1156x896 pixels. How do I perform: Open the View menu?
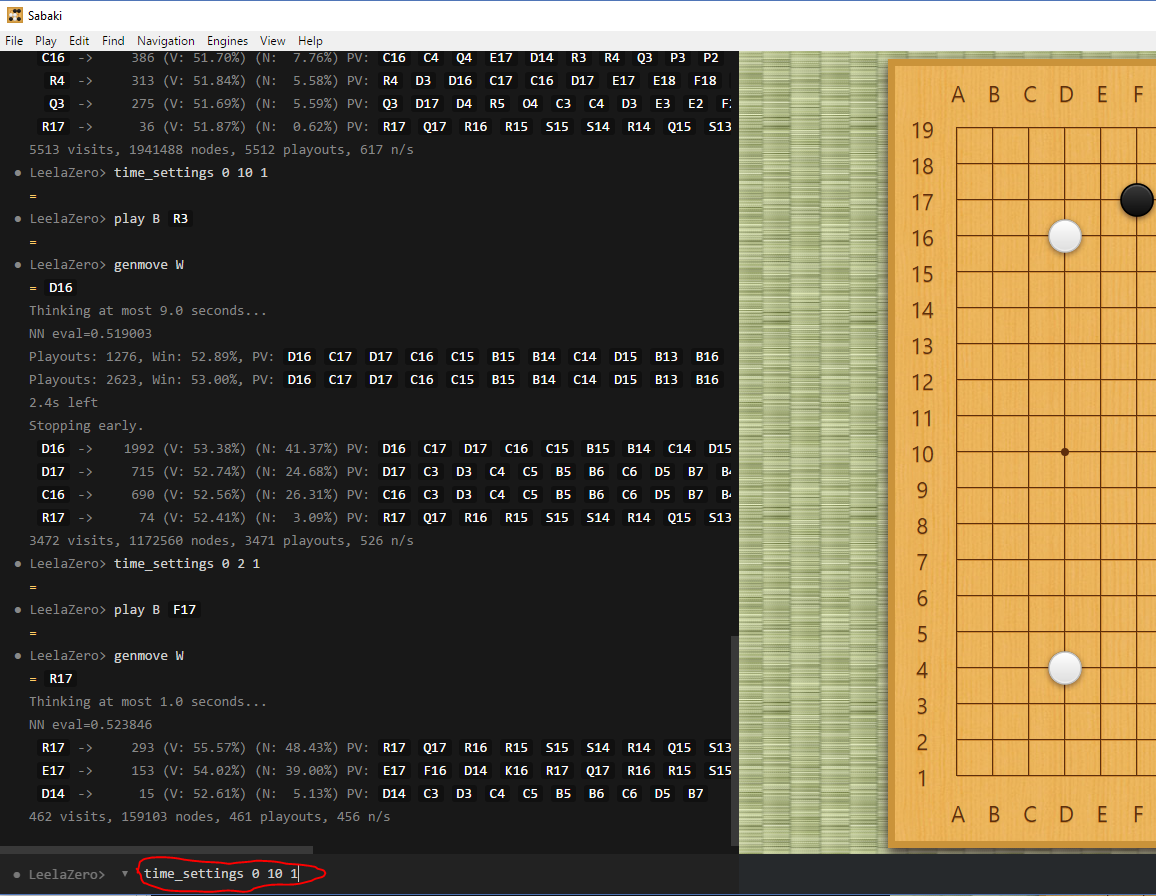(x=272, y=41)
